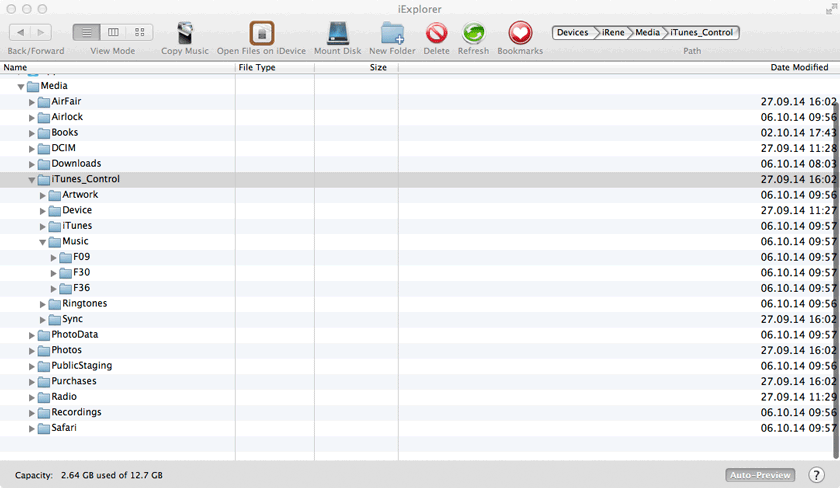Expand the DCIM folder
Image resolution: width=840 pixels, height=488 pixels.
tap(32, 148)
